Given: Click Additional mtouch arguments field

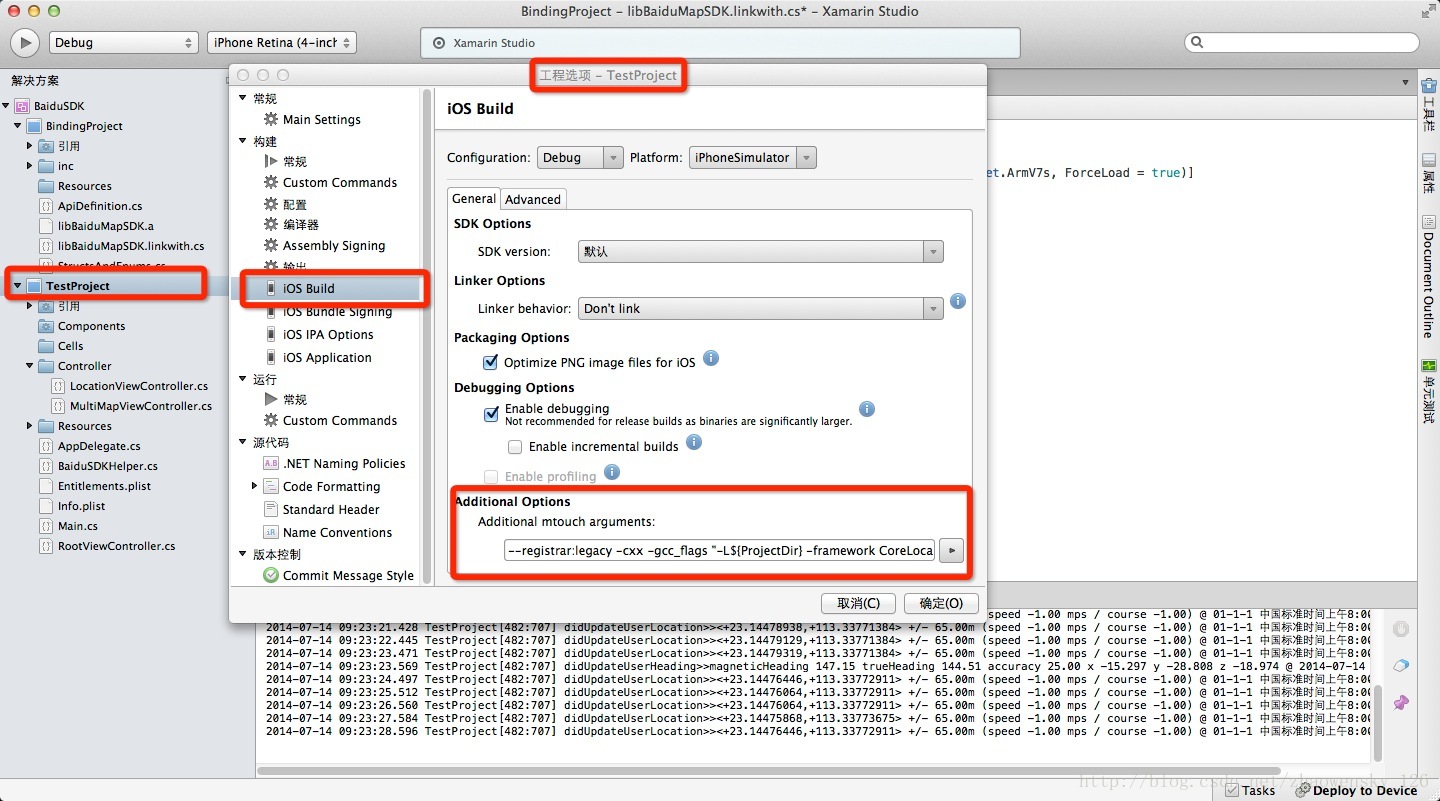Looking at the screenshot, I should click(x=720, y=550).
